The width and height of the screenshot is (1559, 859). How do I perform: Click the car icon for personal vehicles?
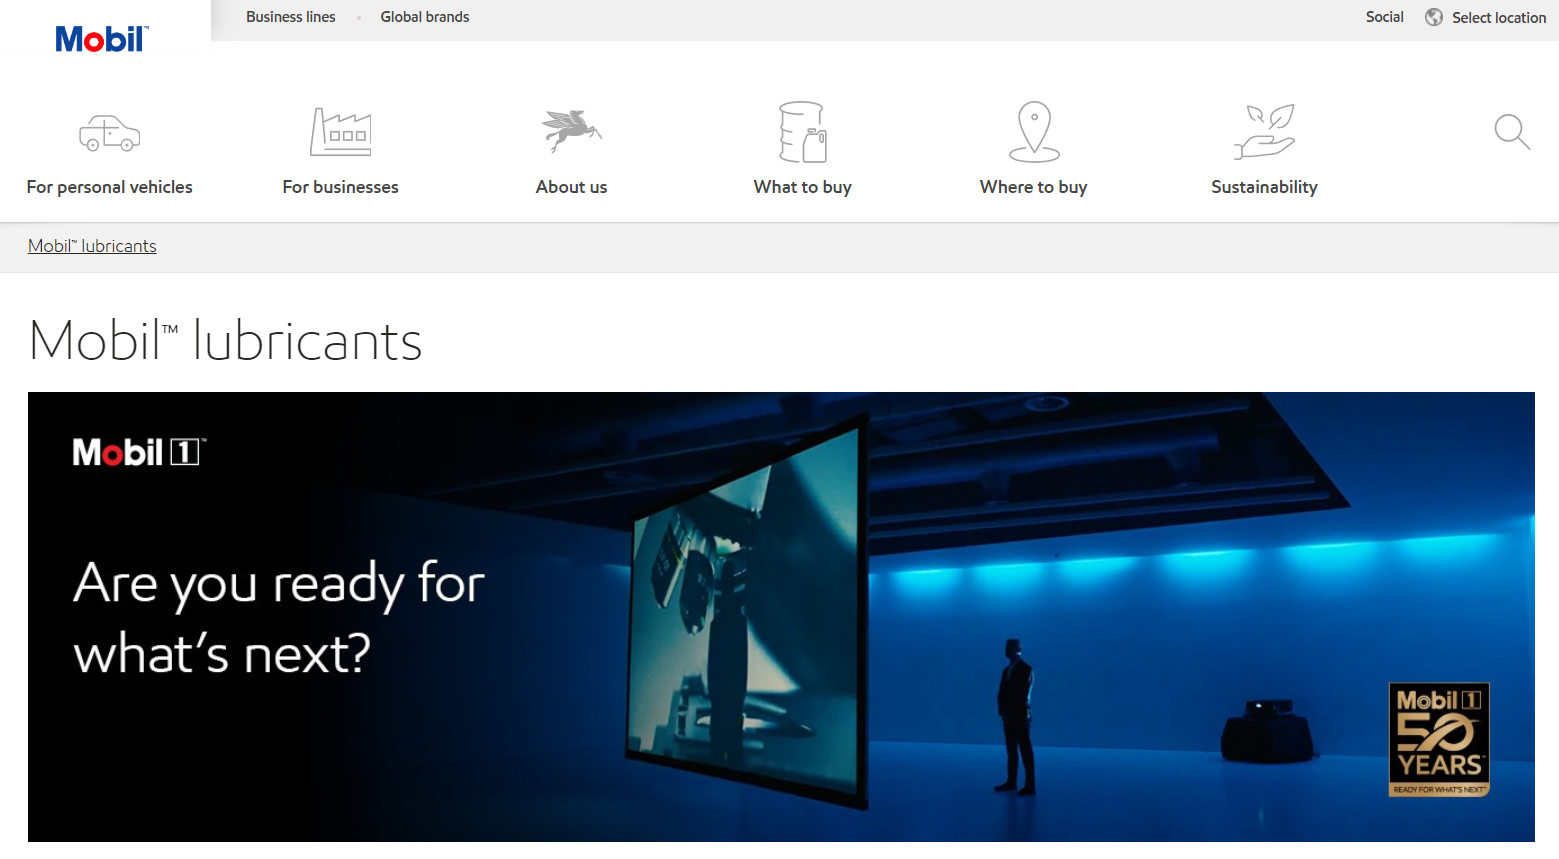click(x=110, y=132)
